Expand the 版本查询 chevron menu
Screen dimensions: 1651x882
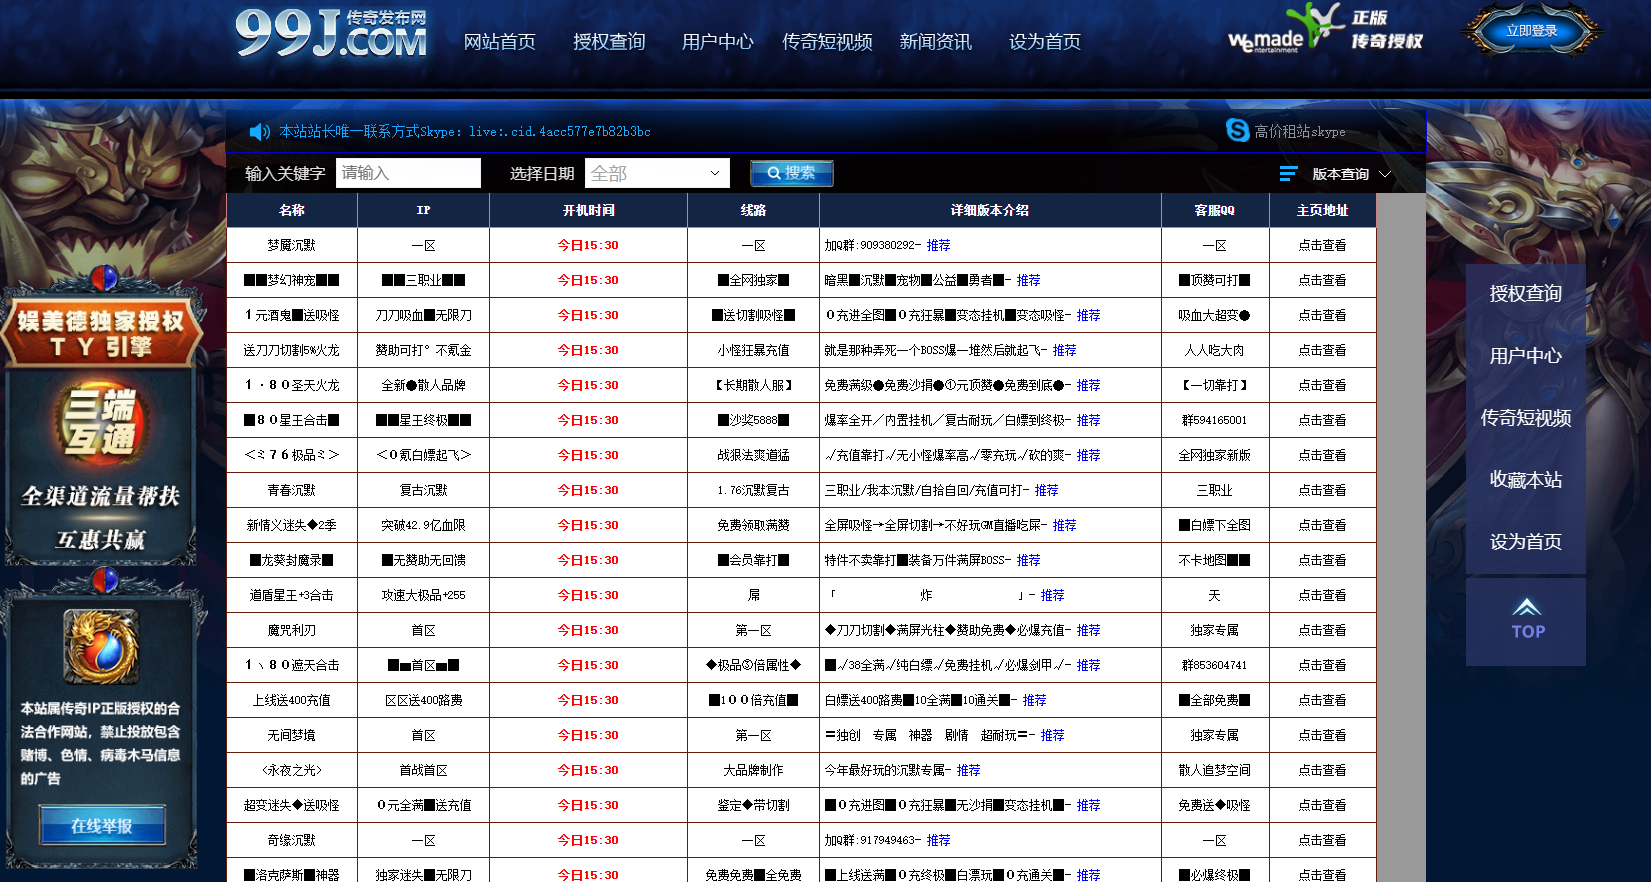(1385, 174)
